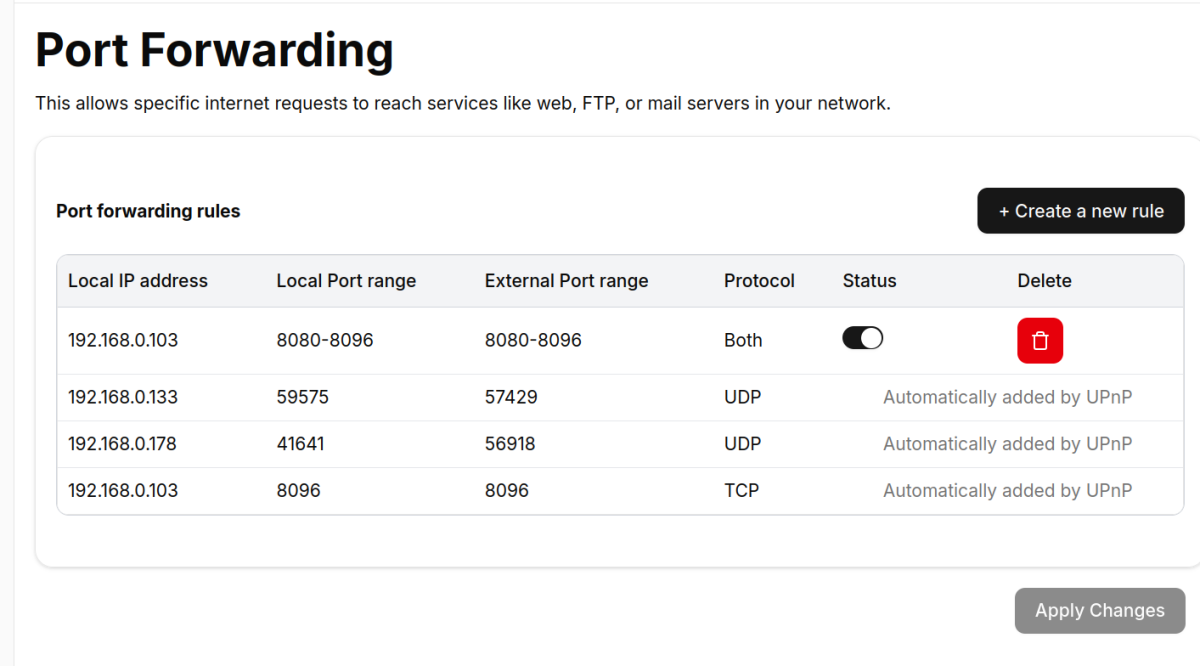Select the Delete column header

click(1045, 281)
